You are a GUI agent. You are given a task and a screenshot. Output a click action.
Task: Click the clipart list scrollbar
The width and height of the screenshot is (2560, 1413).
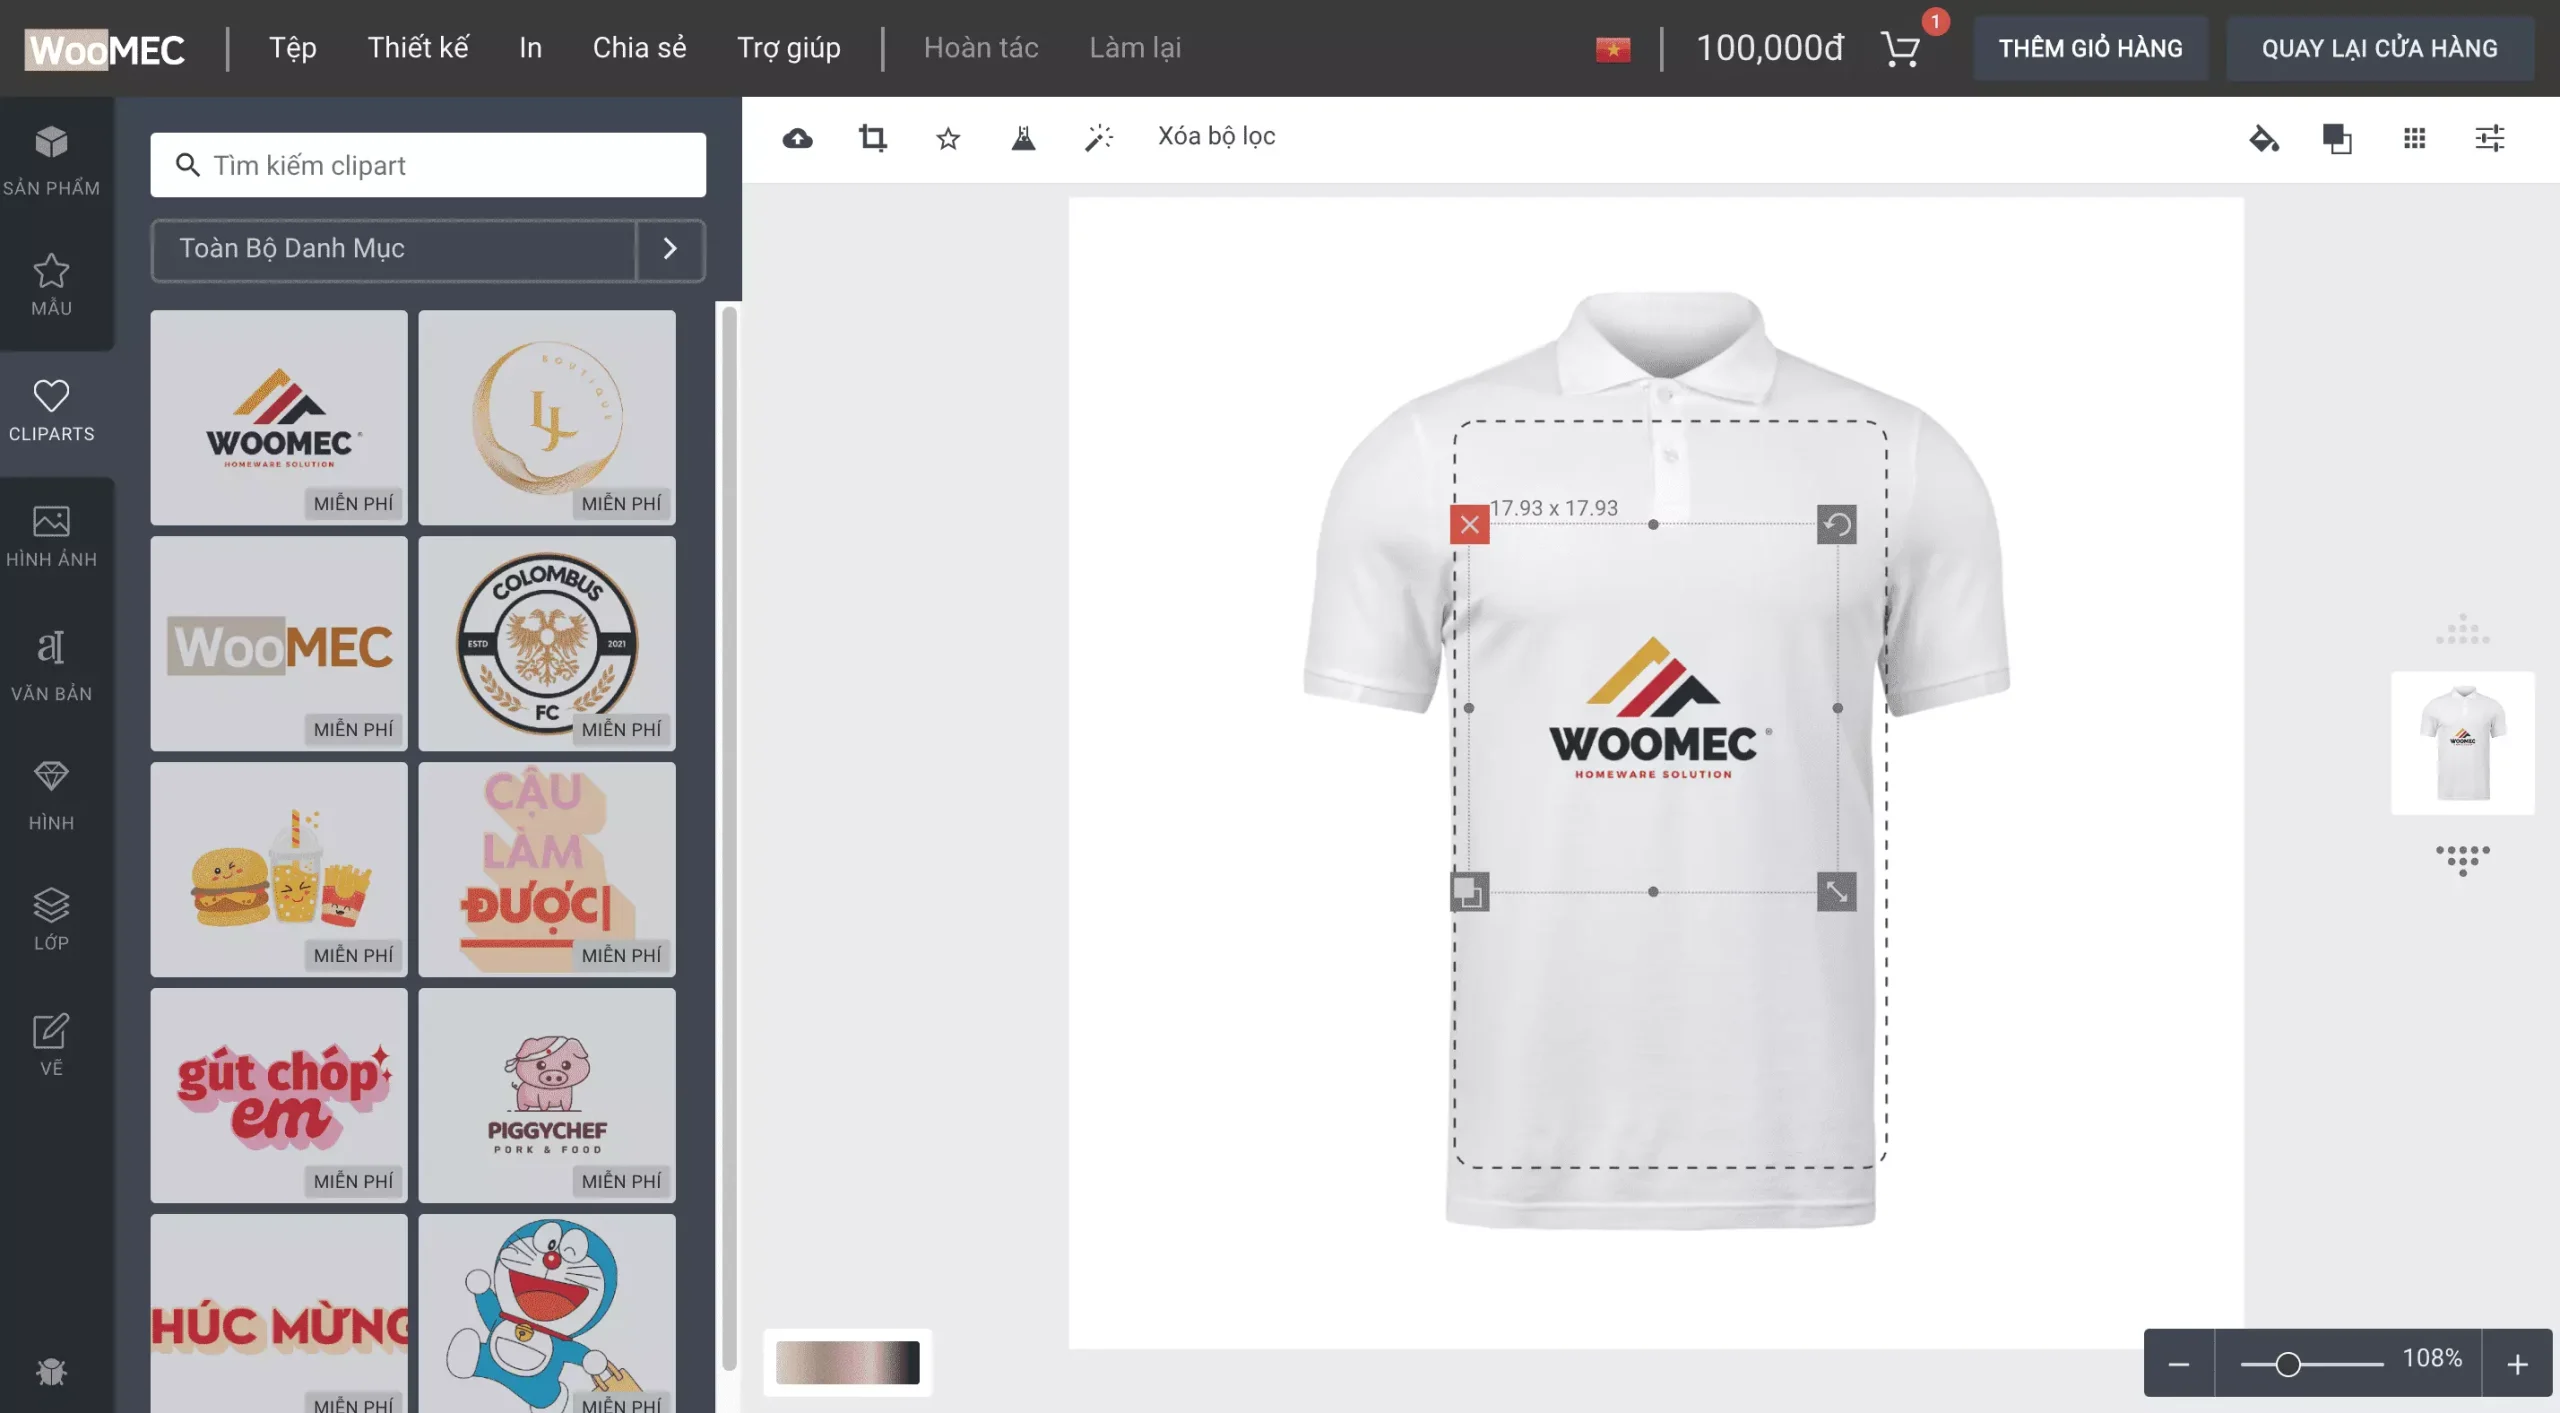click(729, 840)
